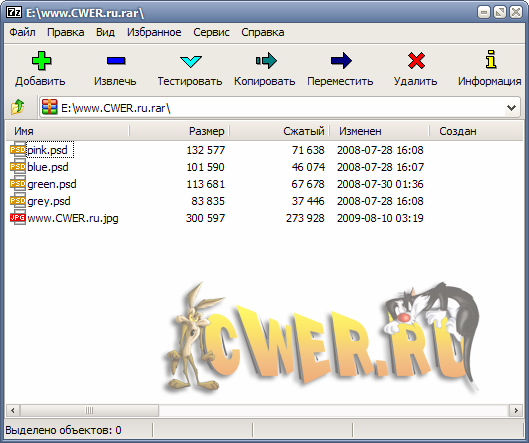The width and height of the screenshot is (529, 443).
Task: Click the Копировать arrow icon
Action: [266, 61]
